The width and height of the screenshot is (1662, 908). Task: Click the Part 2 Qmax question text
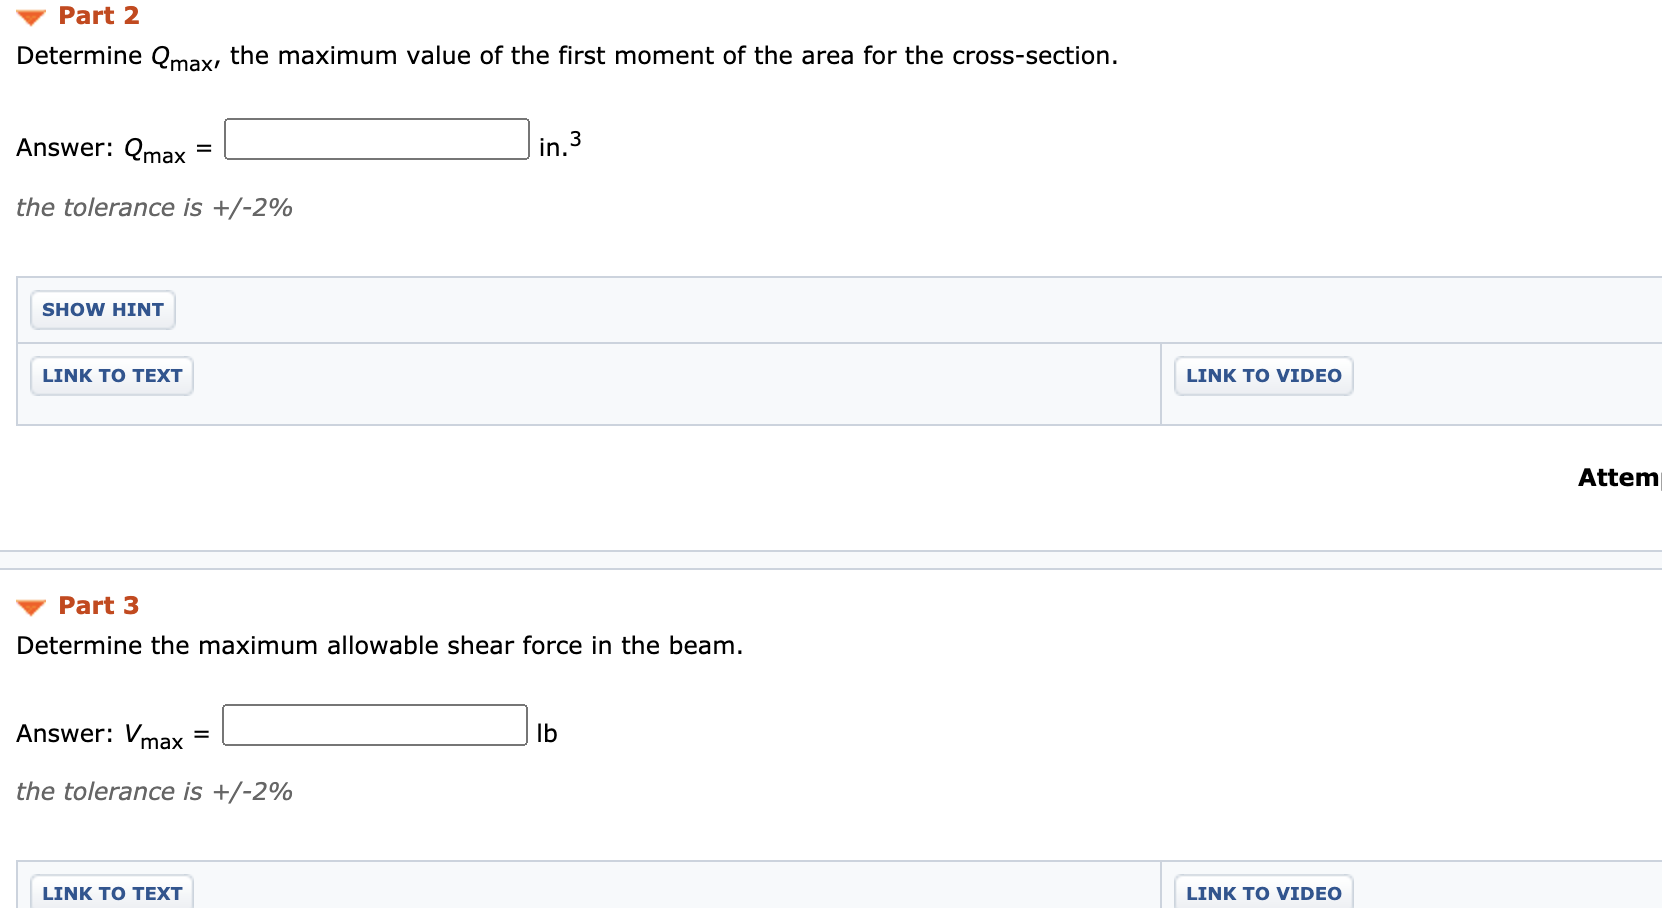[567, 57]
